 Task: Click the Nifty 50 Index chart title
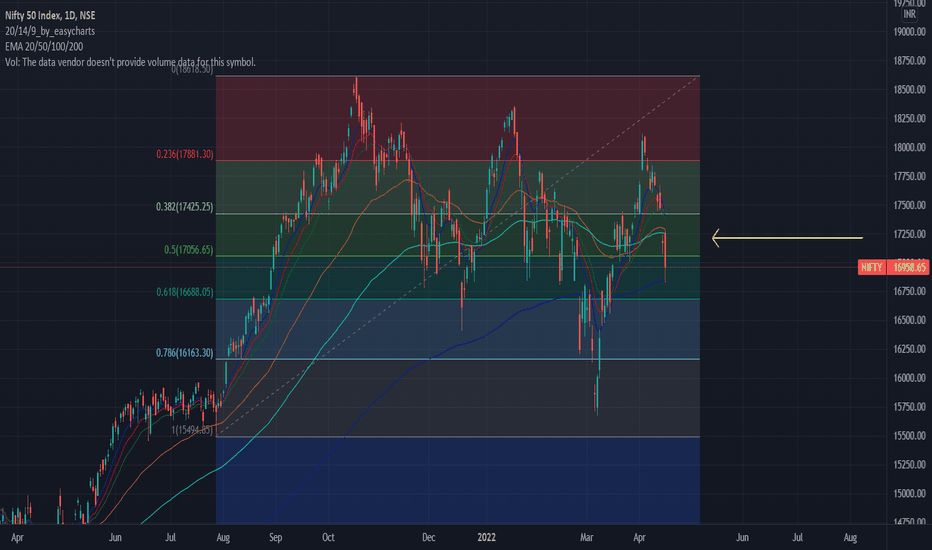50,15
